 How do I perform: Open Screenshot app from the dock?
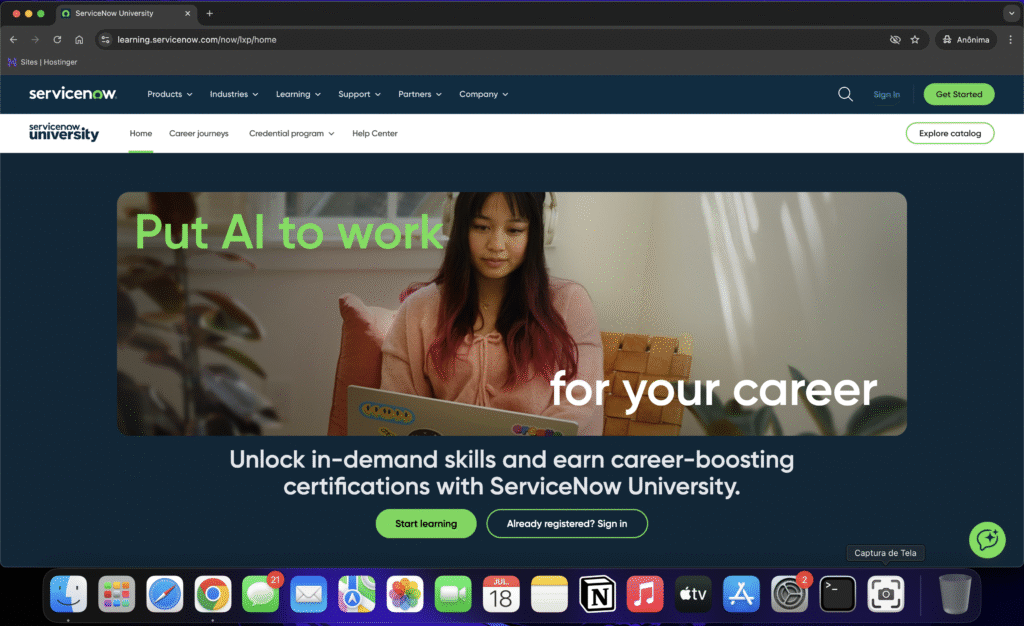pos(886,594)
